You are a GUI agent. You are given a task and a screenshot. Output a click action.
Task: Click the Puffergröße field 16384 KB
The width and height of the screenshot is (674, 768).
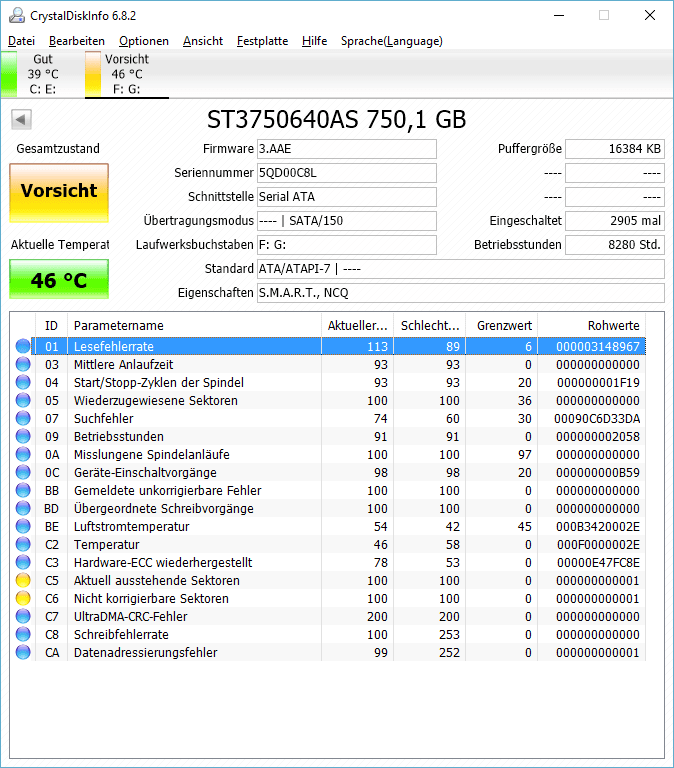pyautogui.click(x=615, y=149)
